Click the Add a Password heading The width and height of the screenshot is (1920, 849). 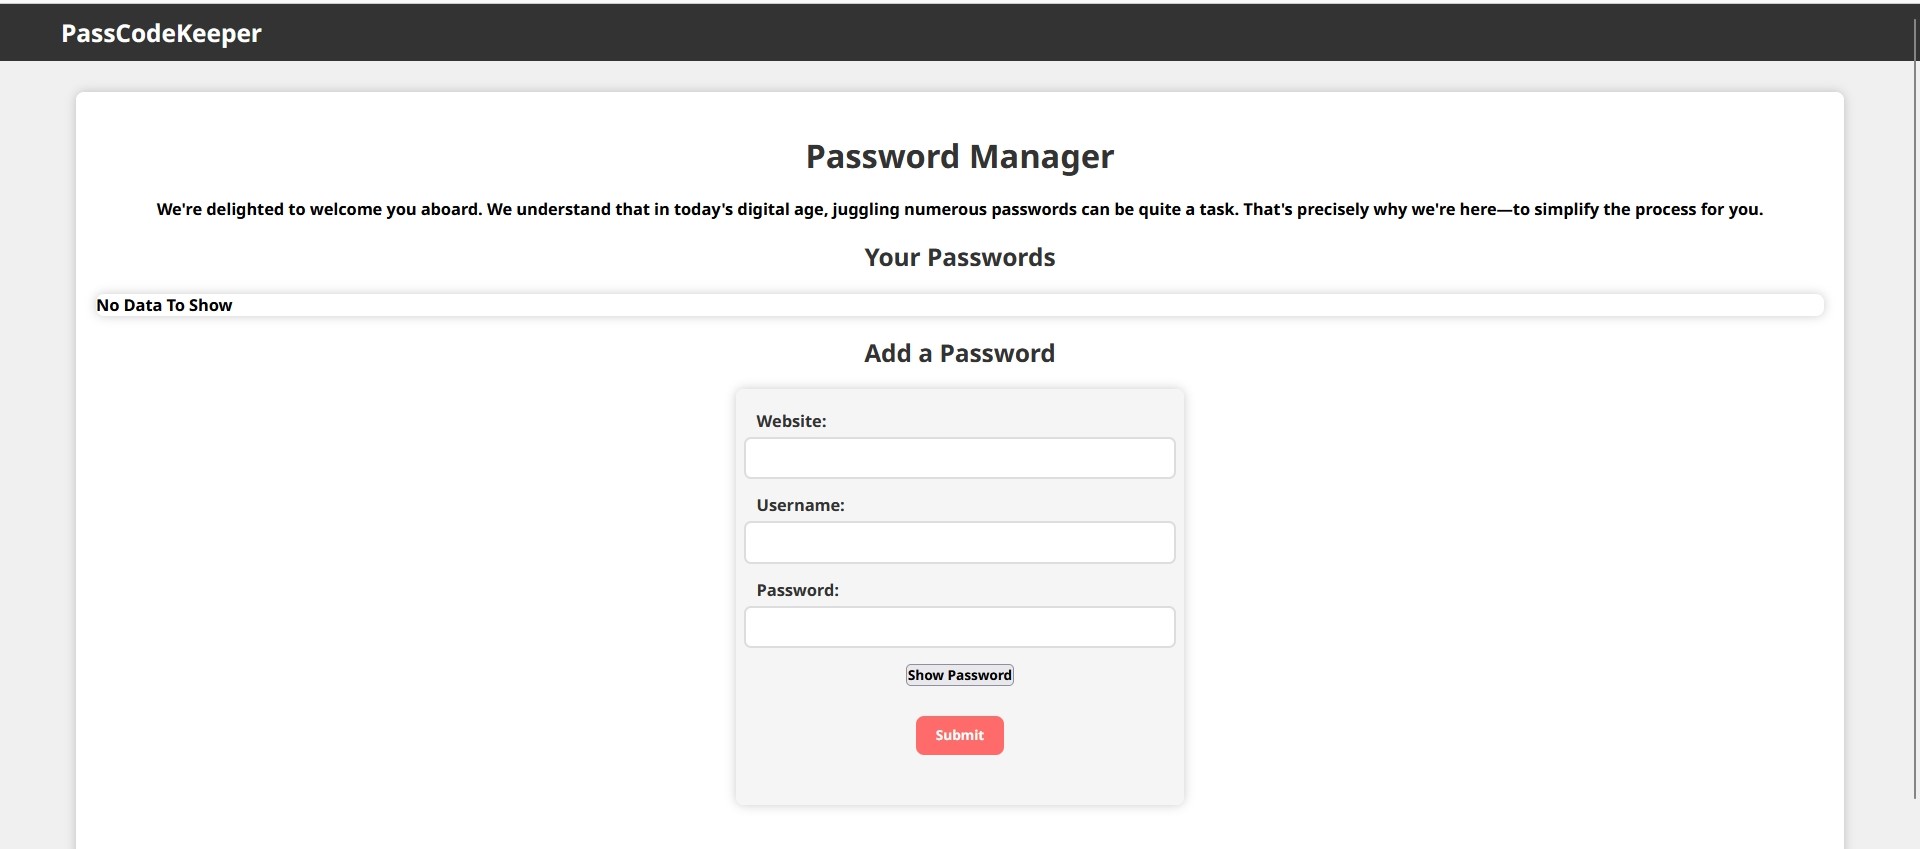[959, 353]
